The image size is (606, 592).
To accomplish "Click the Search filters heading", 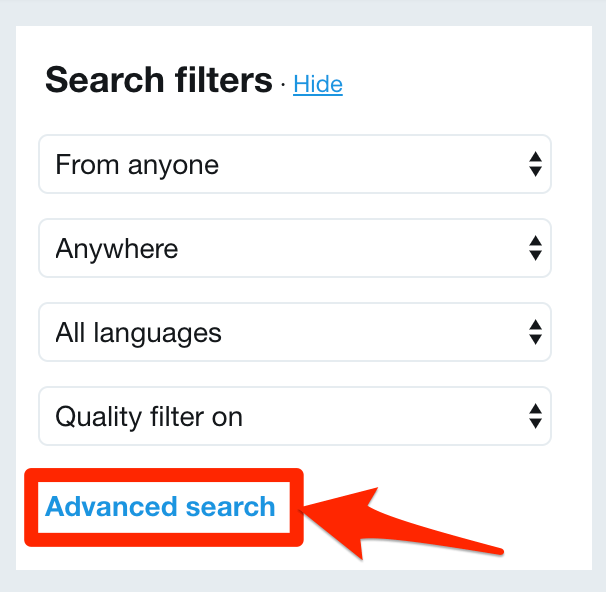I will click(158, 80).
